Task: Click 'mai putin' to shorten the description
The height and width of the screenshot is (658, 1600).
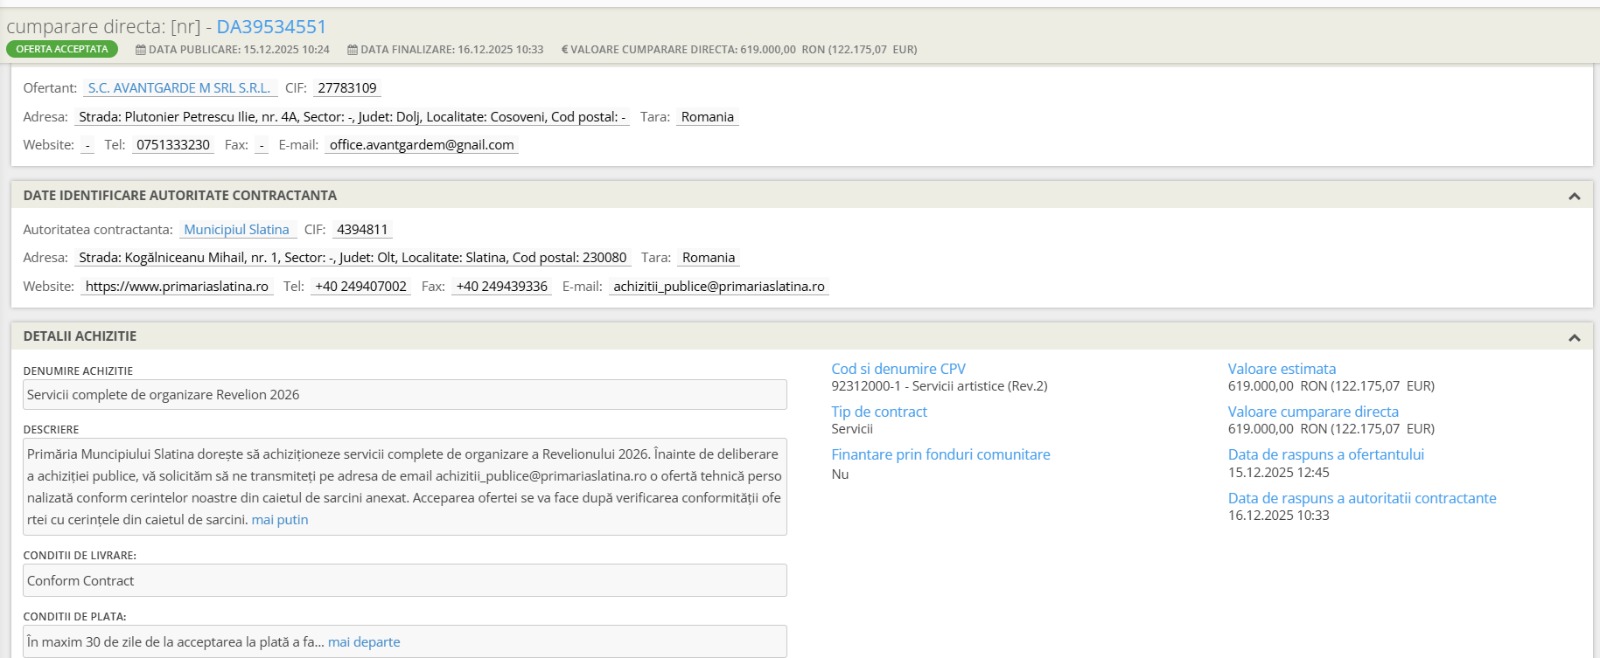Action: [x=280, y=520]
